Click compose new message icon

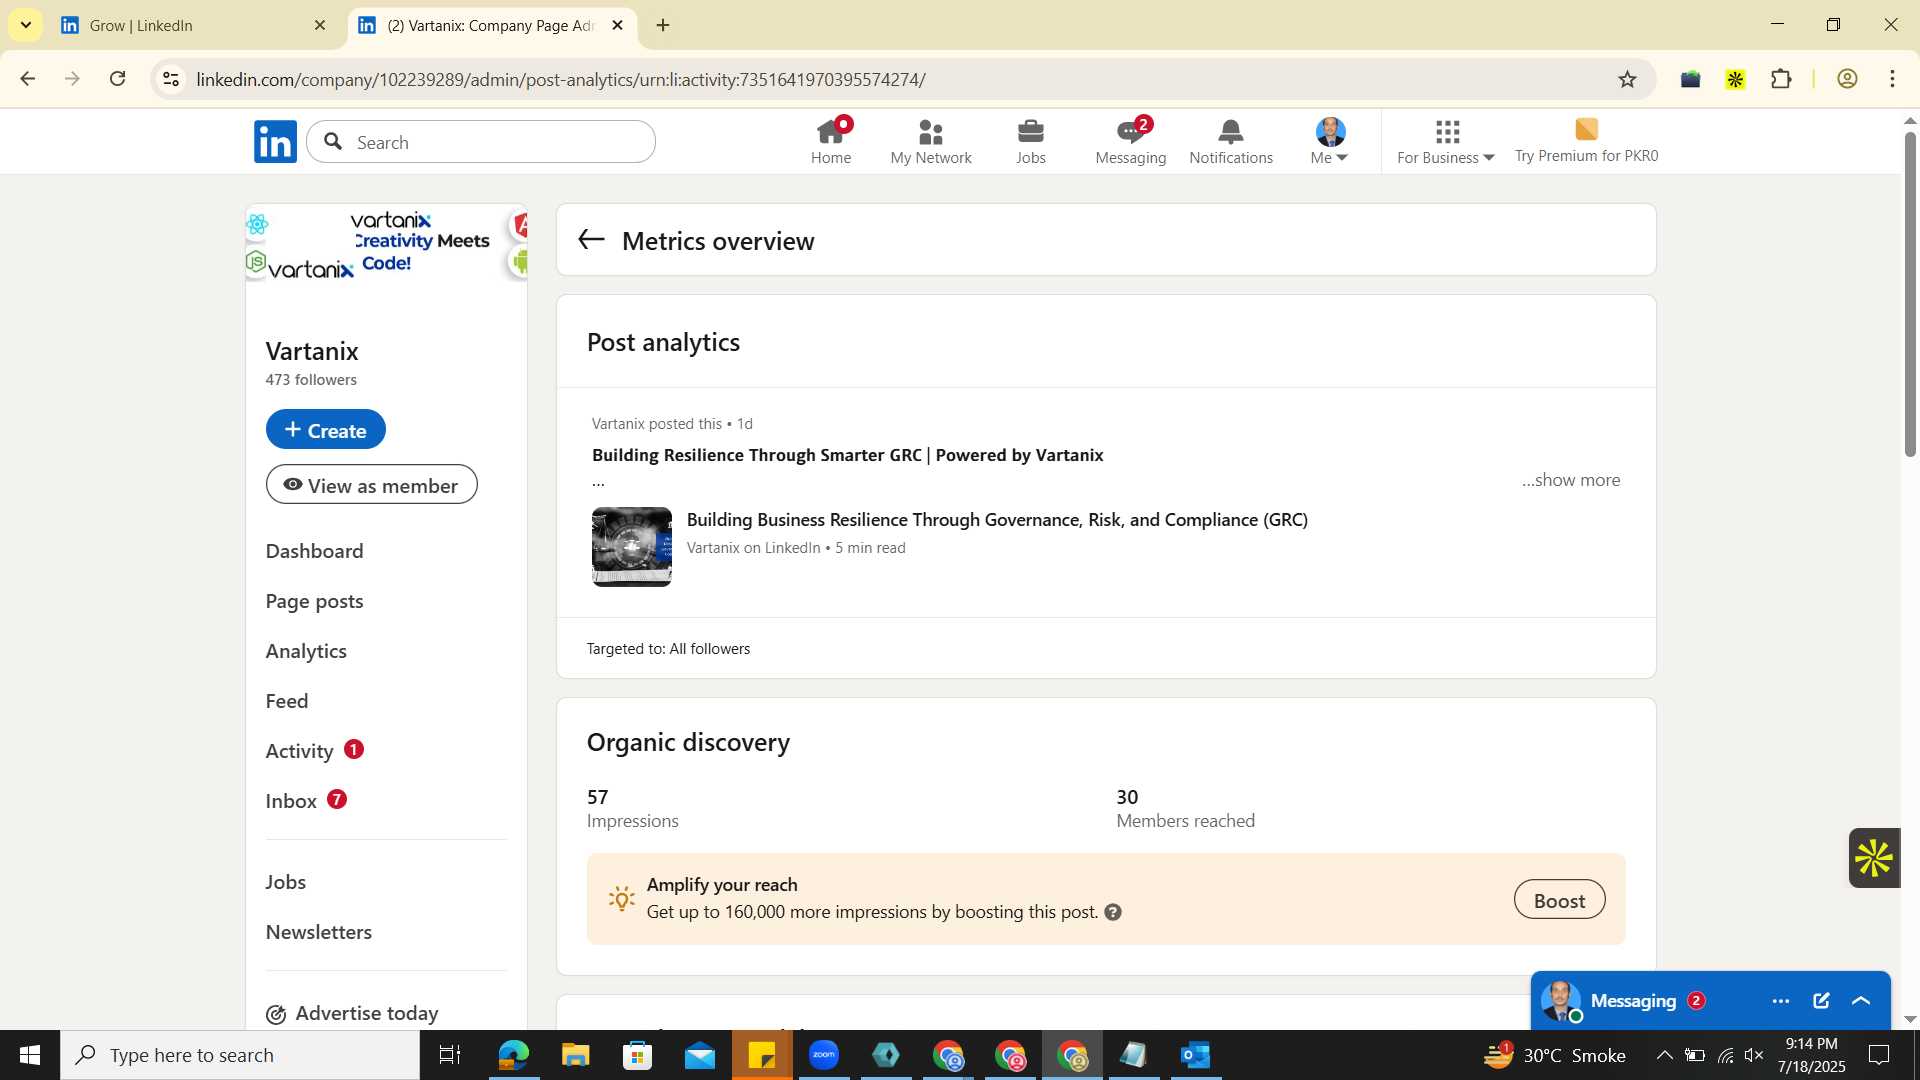tap(1821, 1001)
